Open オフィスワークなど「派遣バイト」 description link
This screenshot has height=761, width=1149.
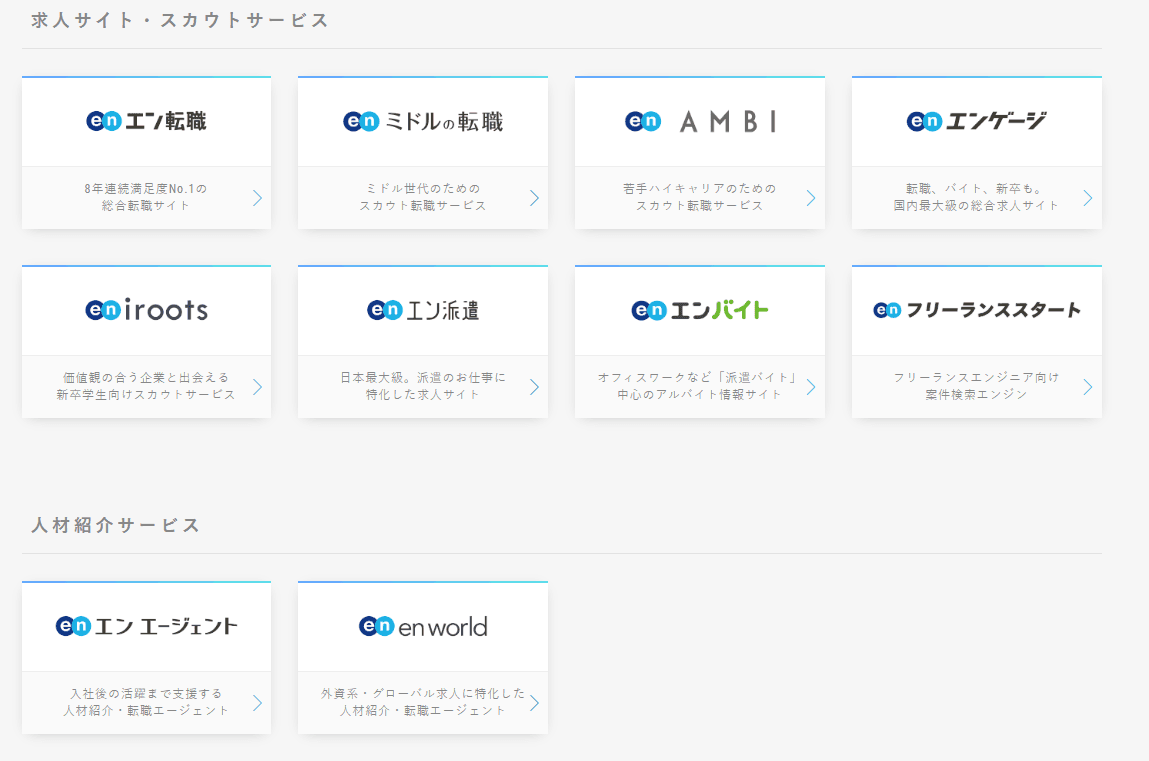click(x=699, y=386)
